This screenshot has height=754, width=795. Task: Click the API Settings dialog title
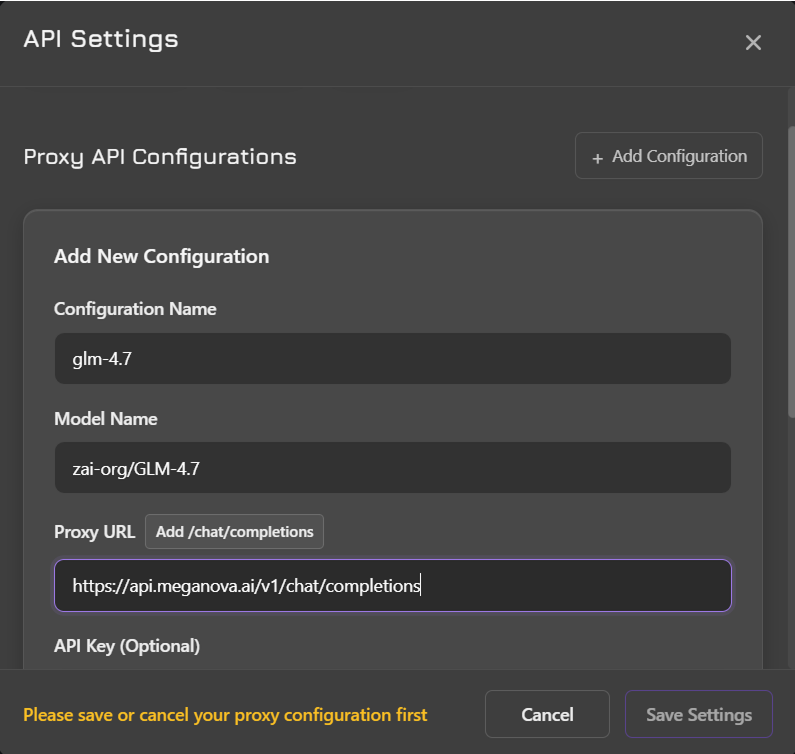pyautogui.click(x=101, y=40)
